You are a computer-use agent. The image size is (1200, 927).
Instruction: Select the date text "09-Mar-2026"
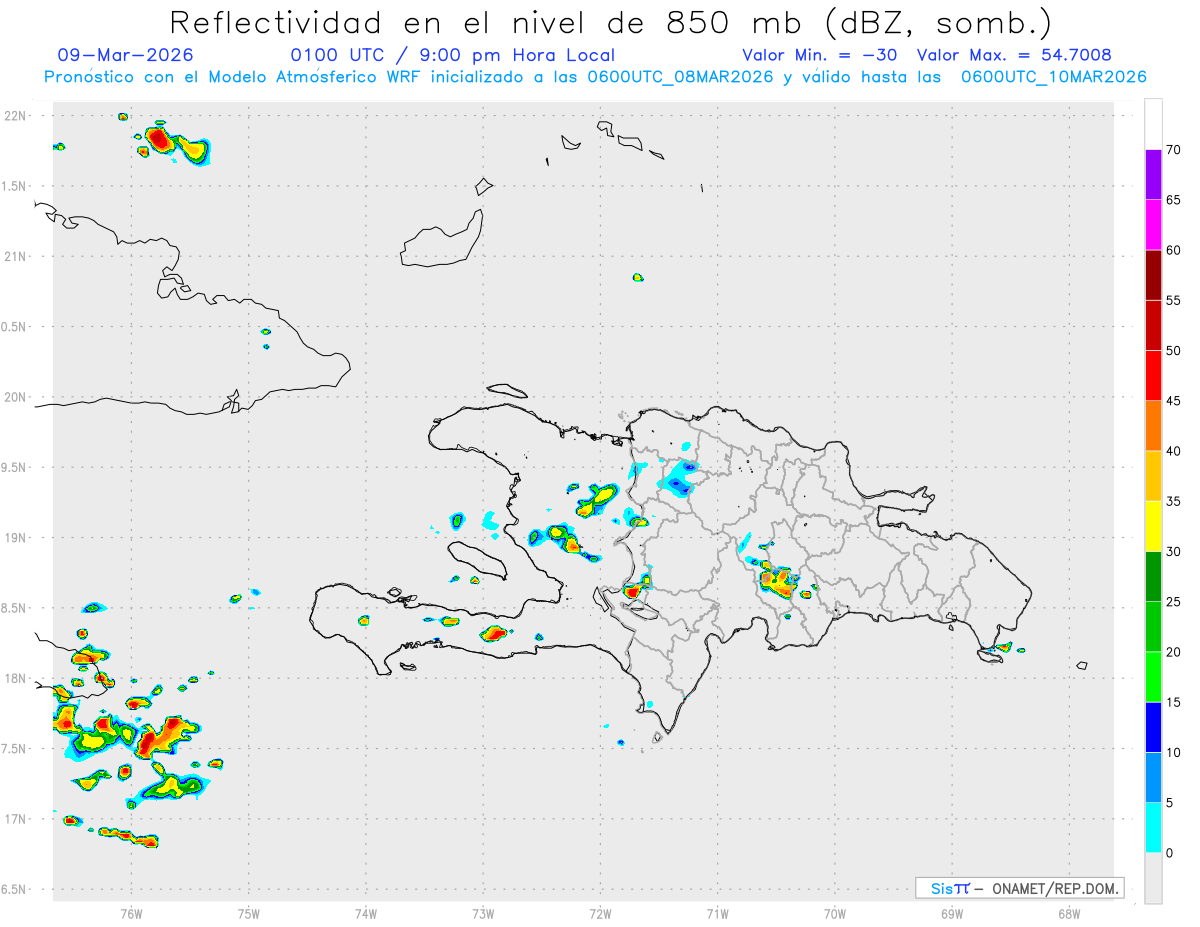[x=126, y=55]
